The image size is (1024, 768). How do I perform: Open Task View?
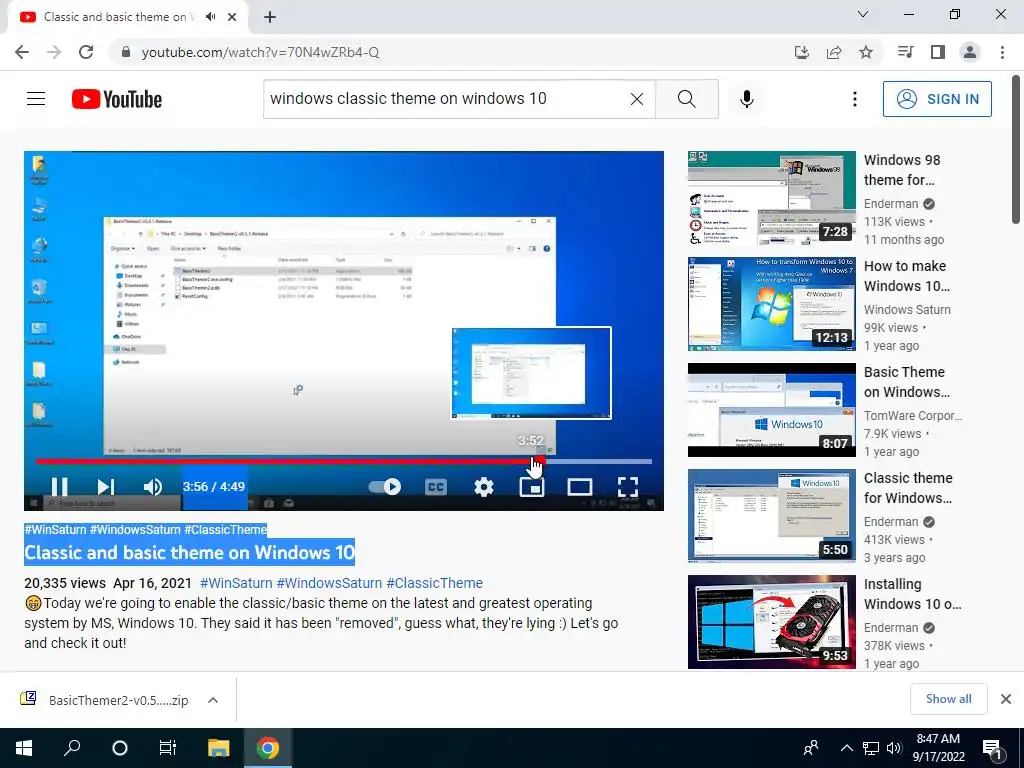168,748
